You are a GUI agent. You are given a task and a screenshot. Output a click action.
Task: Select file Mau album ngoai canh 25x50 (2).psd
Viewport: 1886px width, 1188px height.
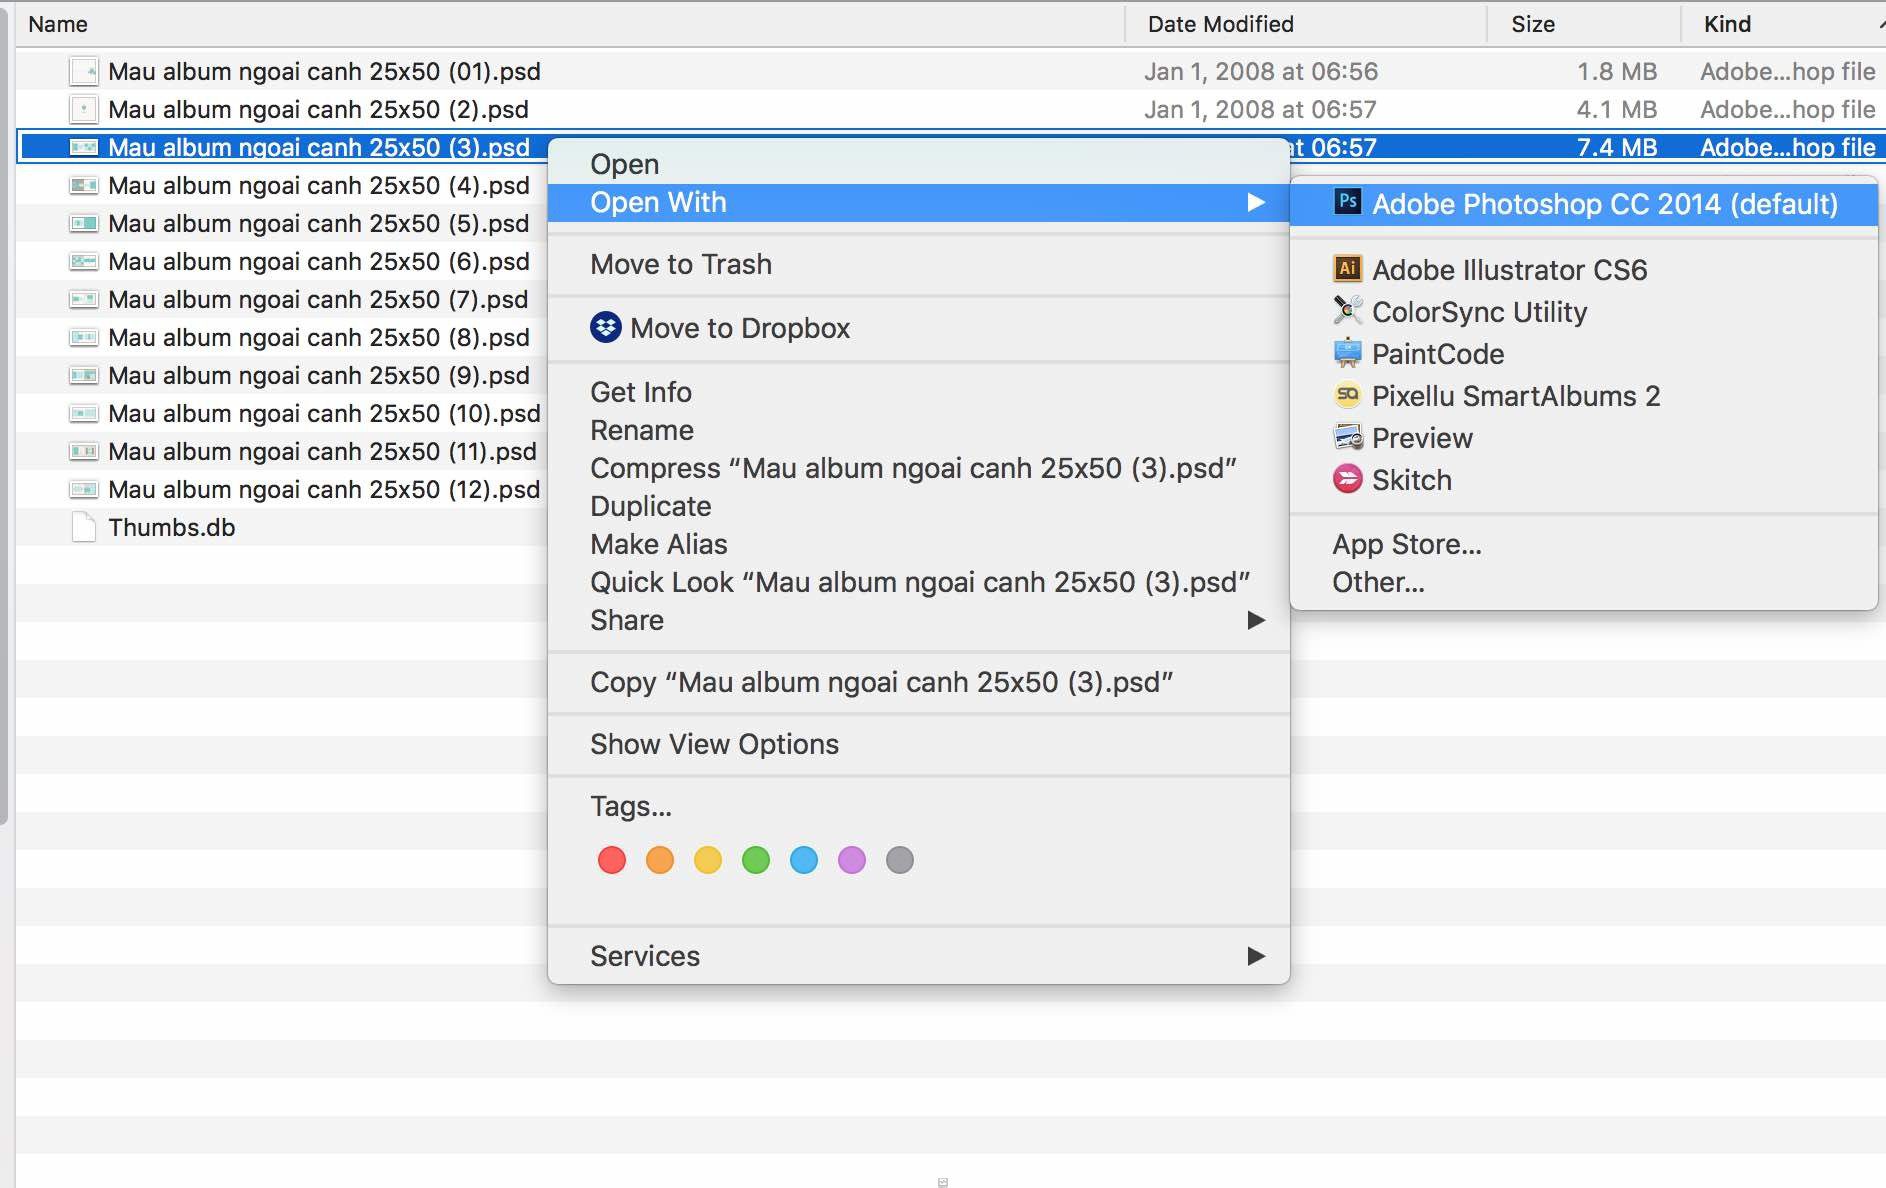pos(318,109)
